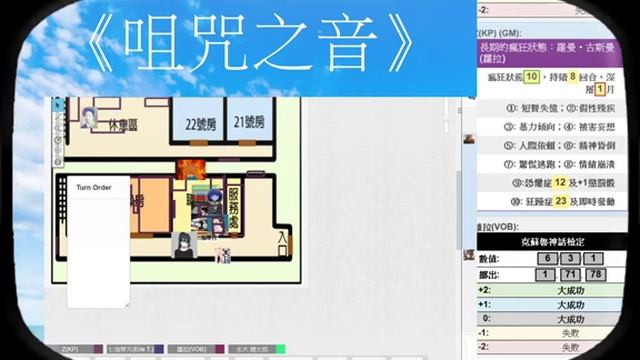
Task: Click Z(KP) player's maroon color swatch
Action: click(98, 349)
